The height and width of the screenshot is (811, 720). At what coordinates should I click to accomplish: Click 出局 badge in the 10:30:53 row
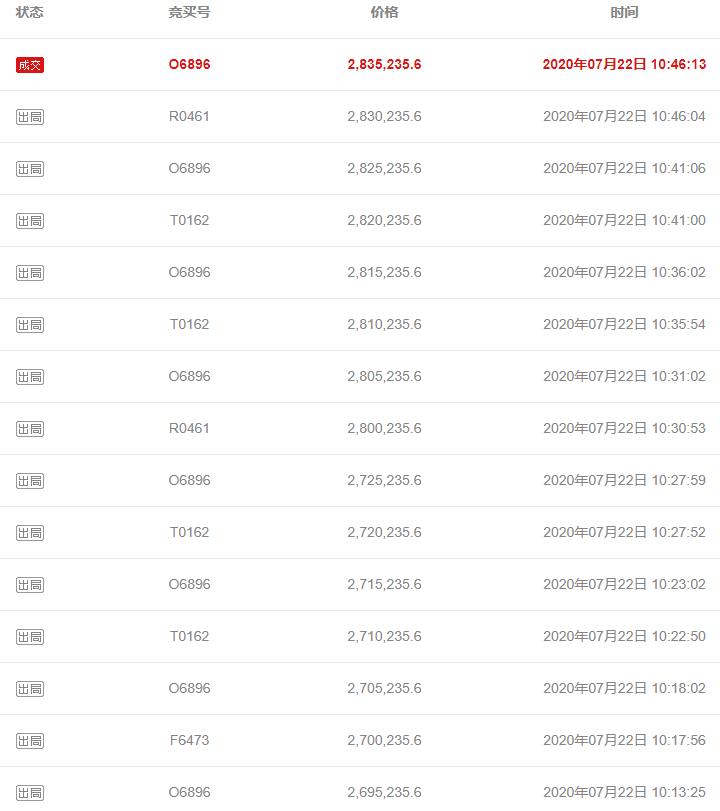pyautogui.click(x=30, y=429)
